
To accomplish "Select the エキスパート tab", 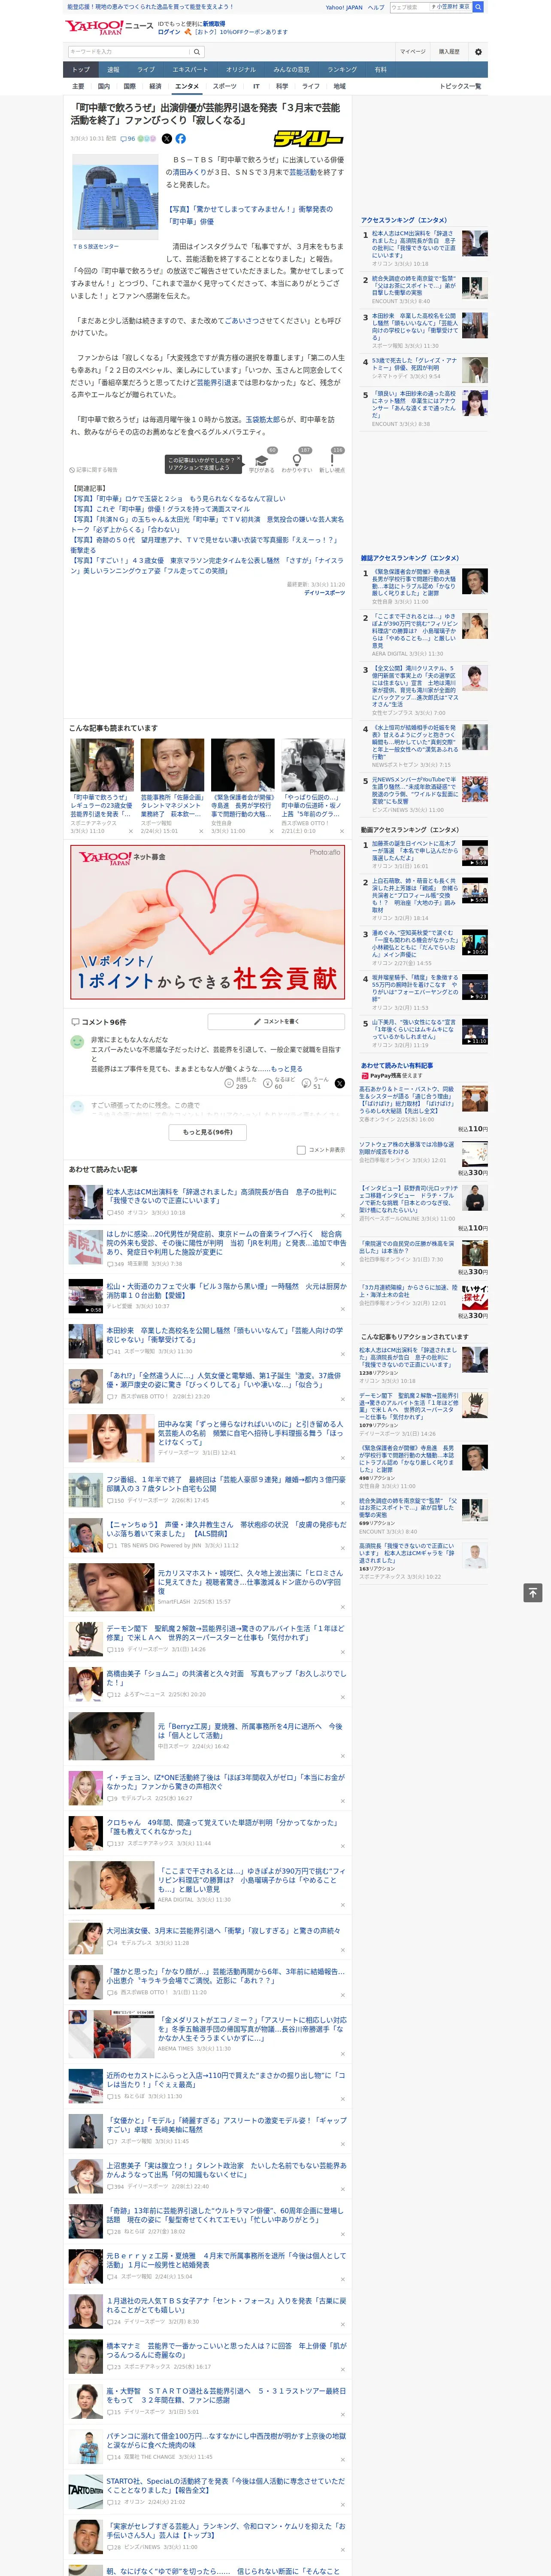I will 190,70.
